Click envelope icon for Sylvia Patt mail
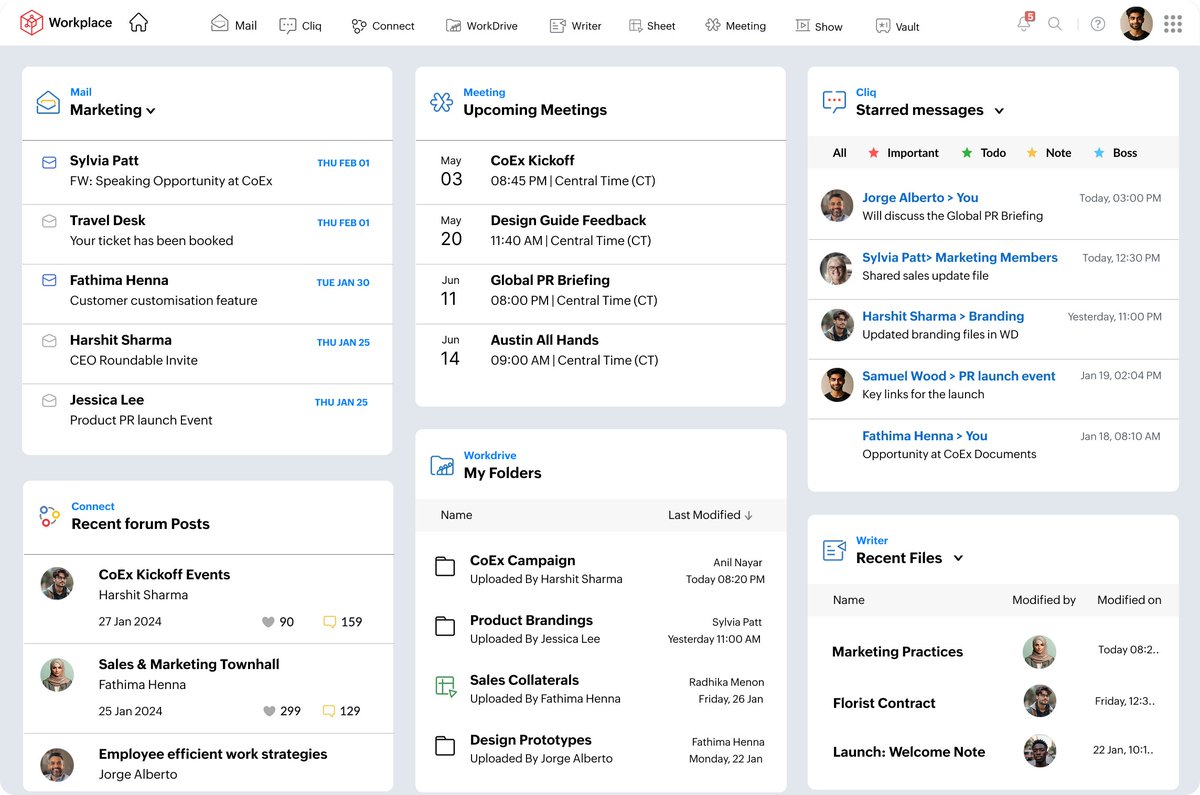The width and height of the screenshot is (1200, 795). tap(49, 161)
